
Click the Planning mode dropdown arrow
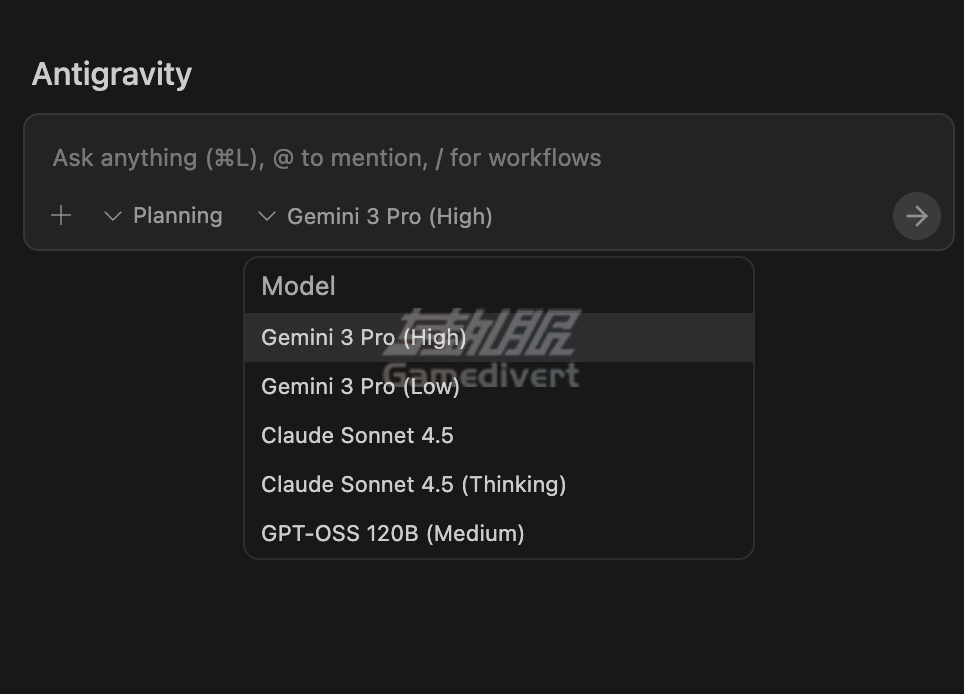112,216
